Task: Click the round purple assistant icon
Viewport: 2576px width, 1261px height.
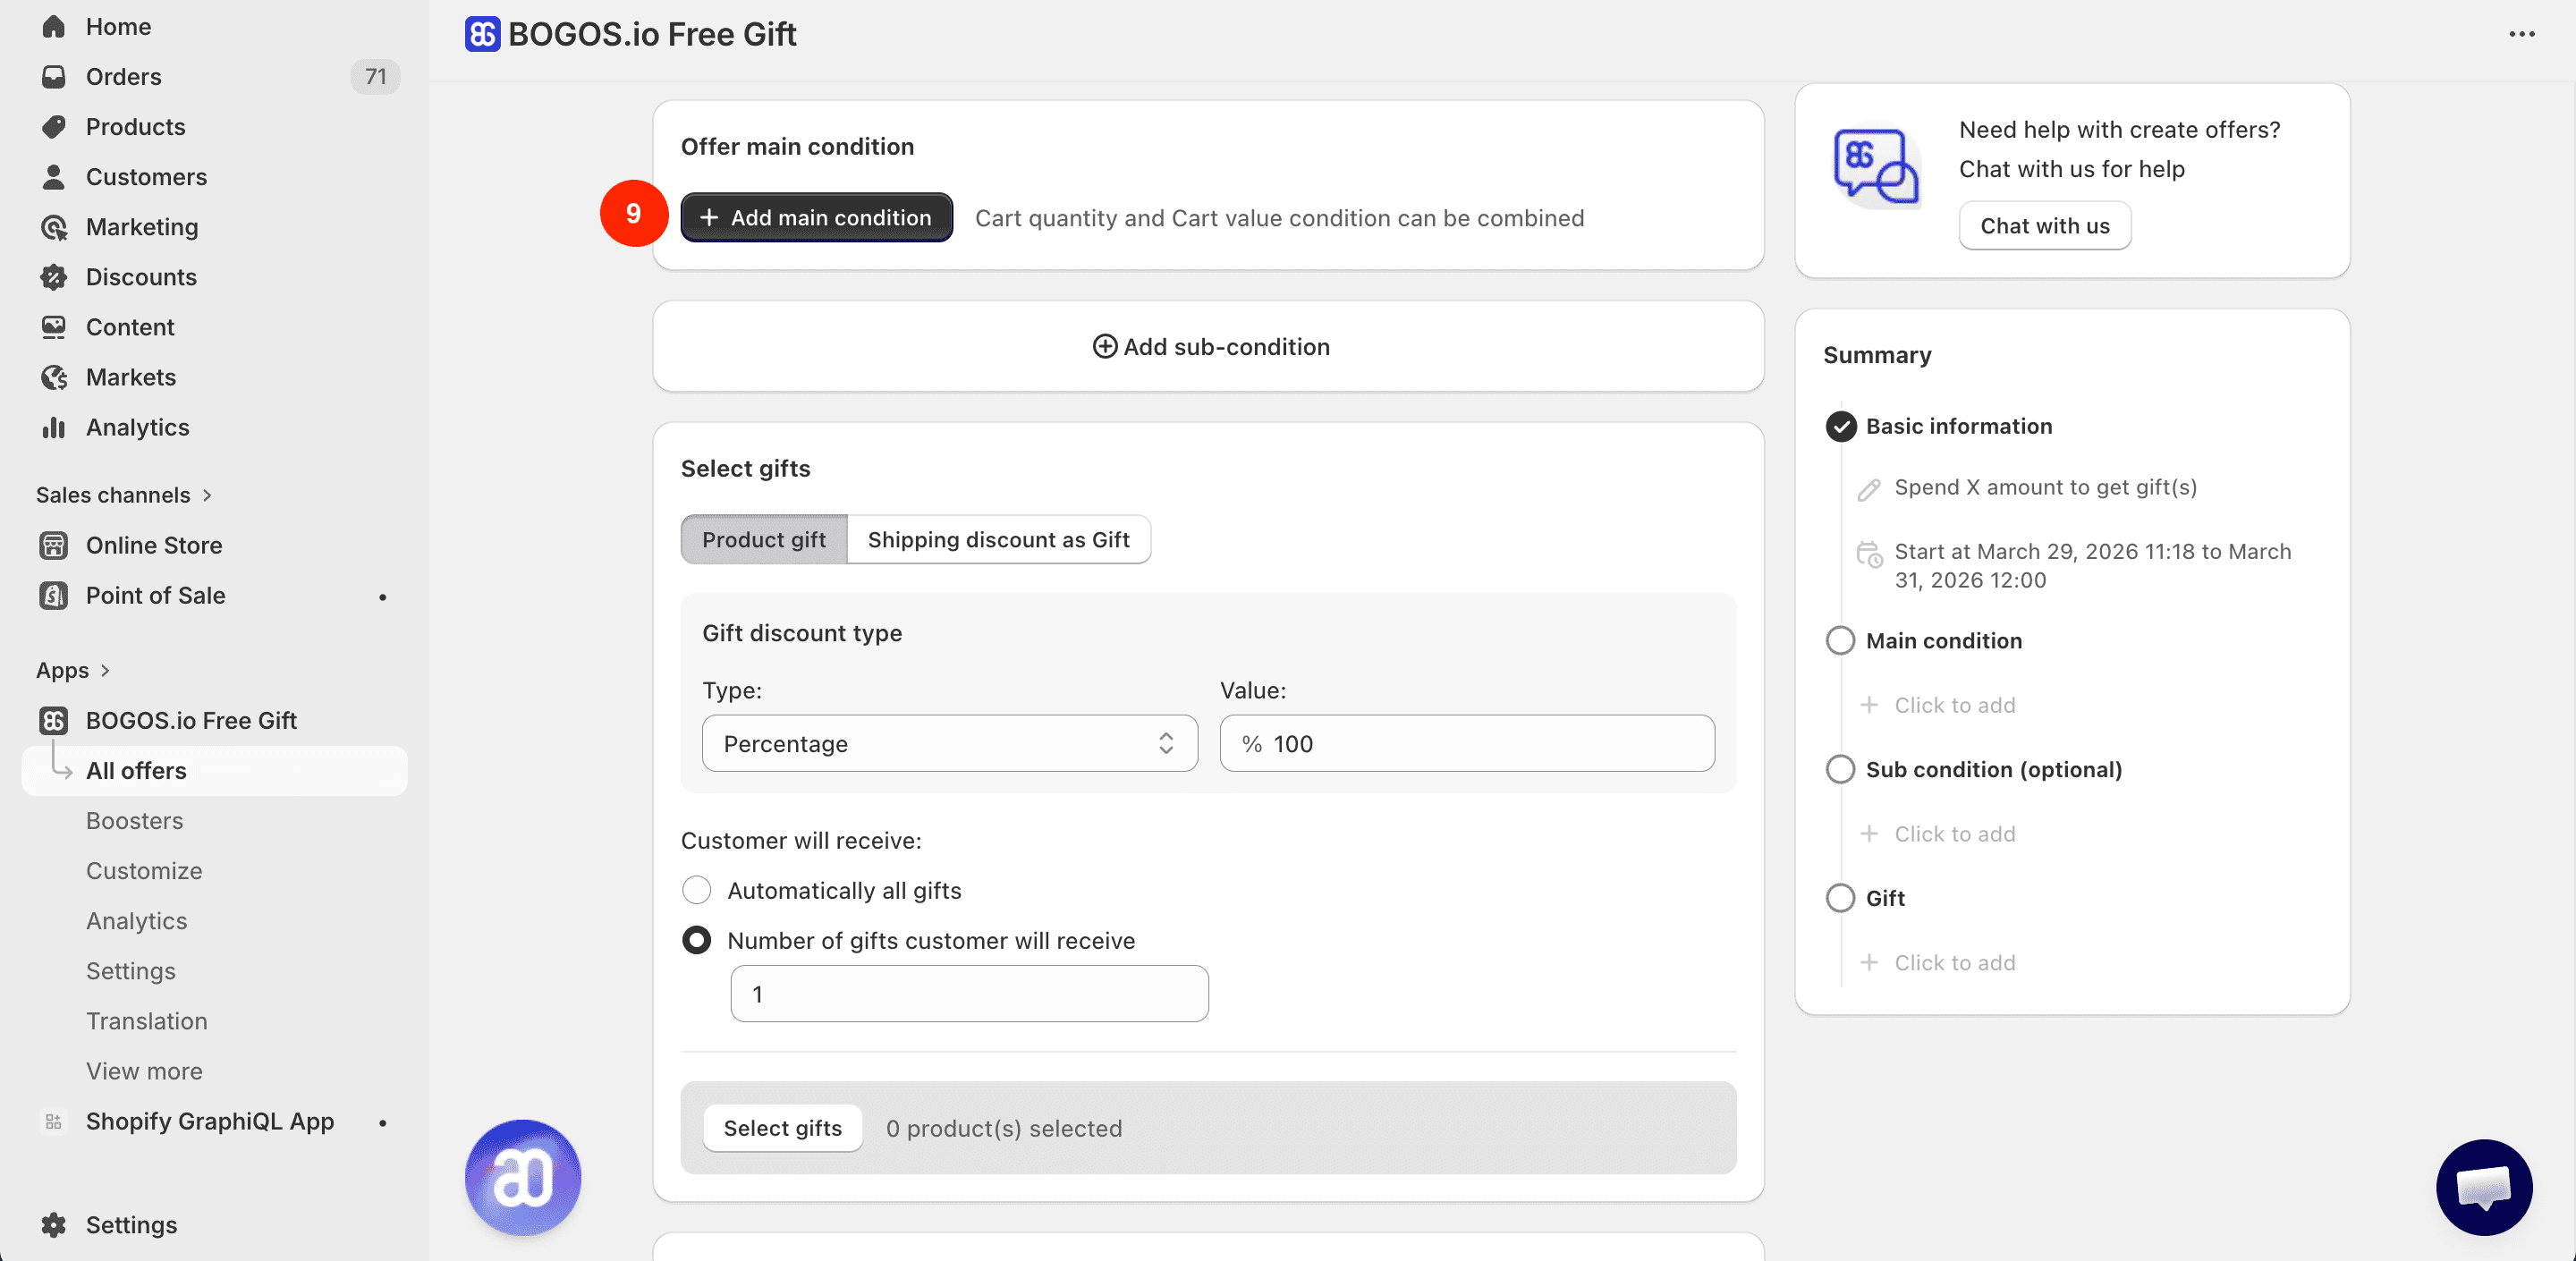Action: click(x=522, y=1177)
